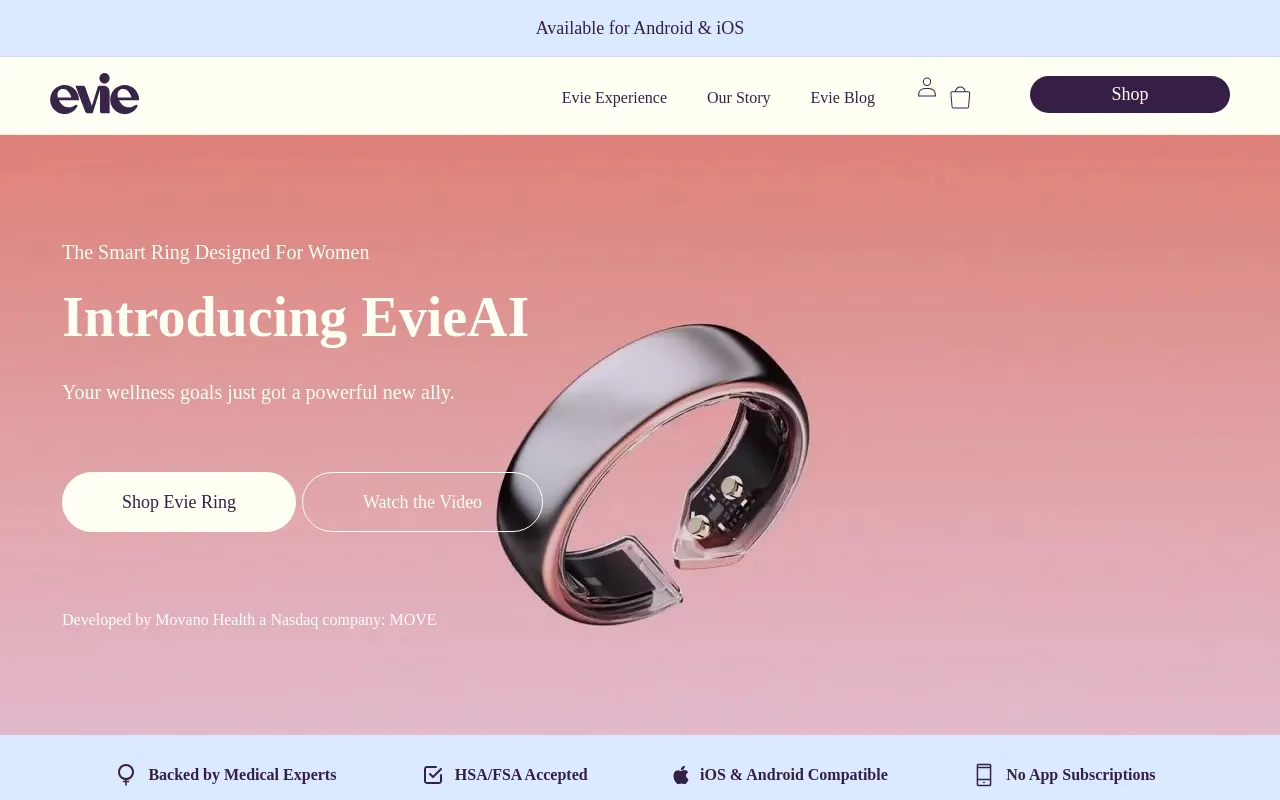Click the Available for Android & iOS banner
Viewport: 1280px width, 800px height.
pos(640,28)
